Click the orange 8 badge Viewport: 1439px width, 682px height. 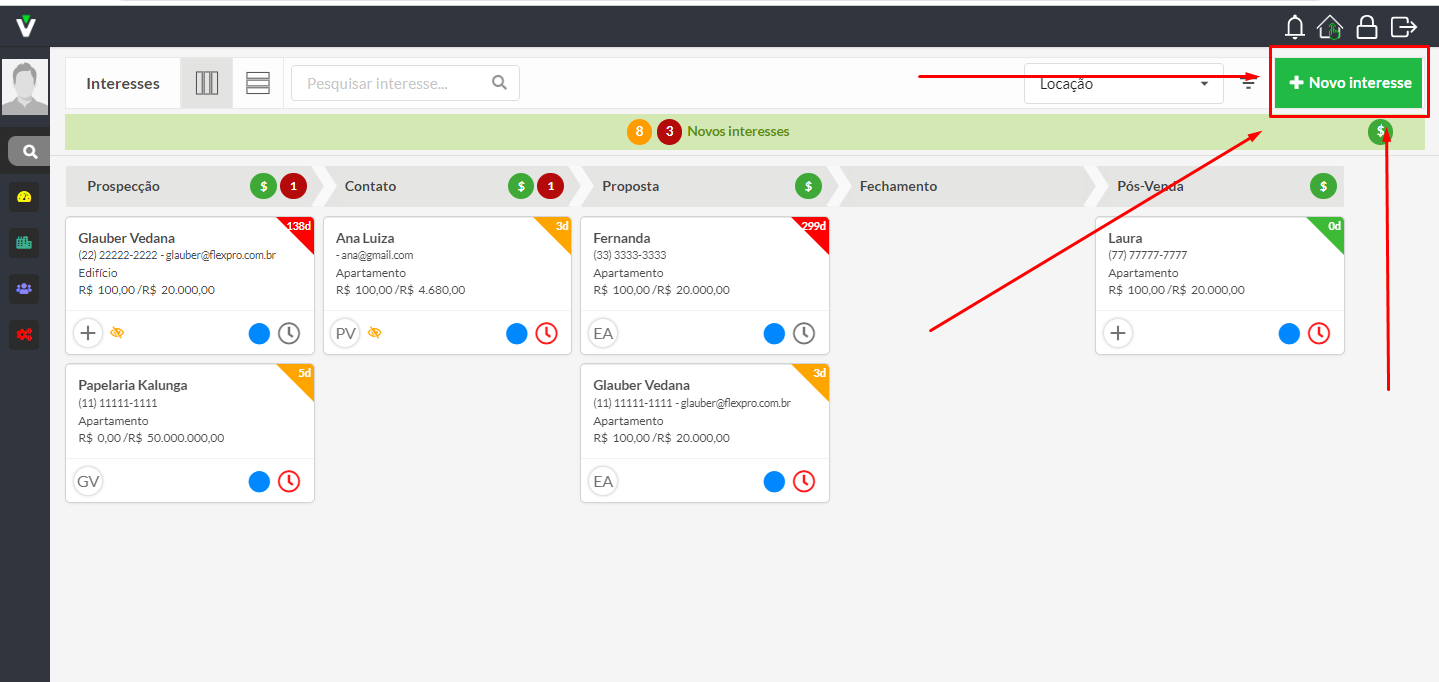point(640,132)
